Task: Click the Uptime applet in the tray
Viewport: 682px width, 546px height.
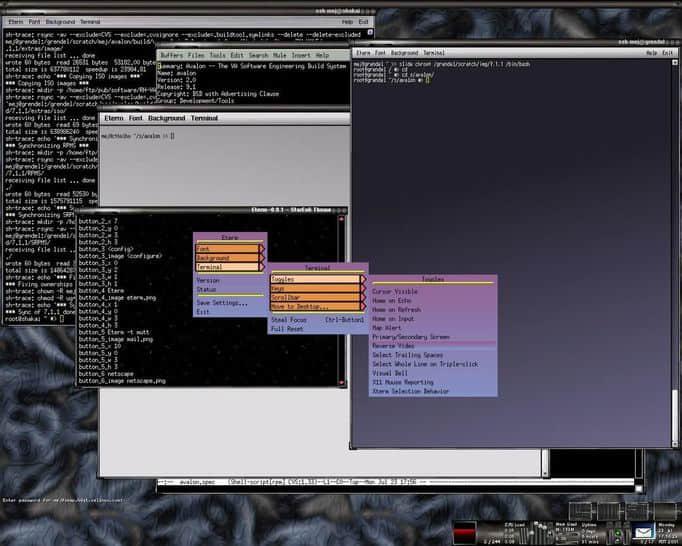Action: [x=588, y=530]
